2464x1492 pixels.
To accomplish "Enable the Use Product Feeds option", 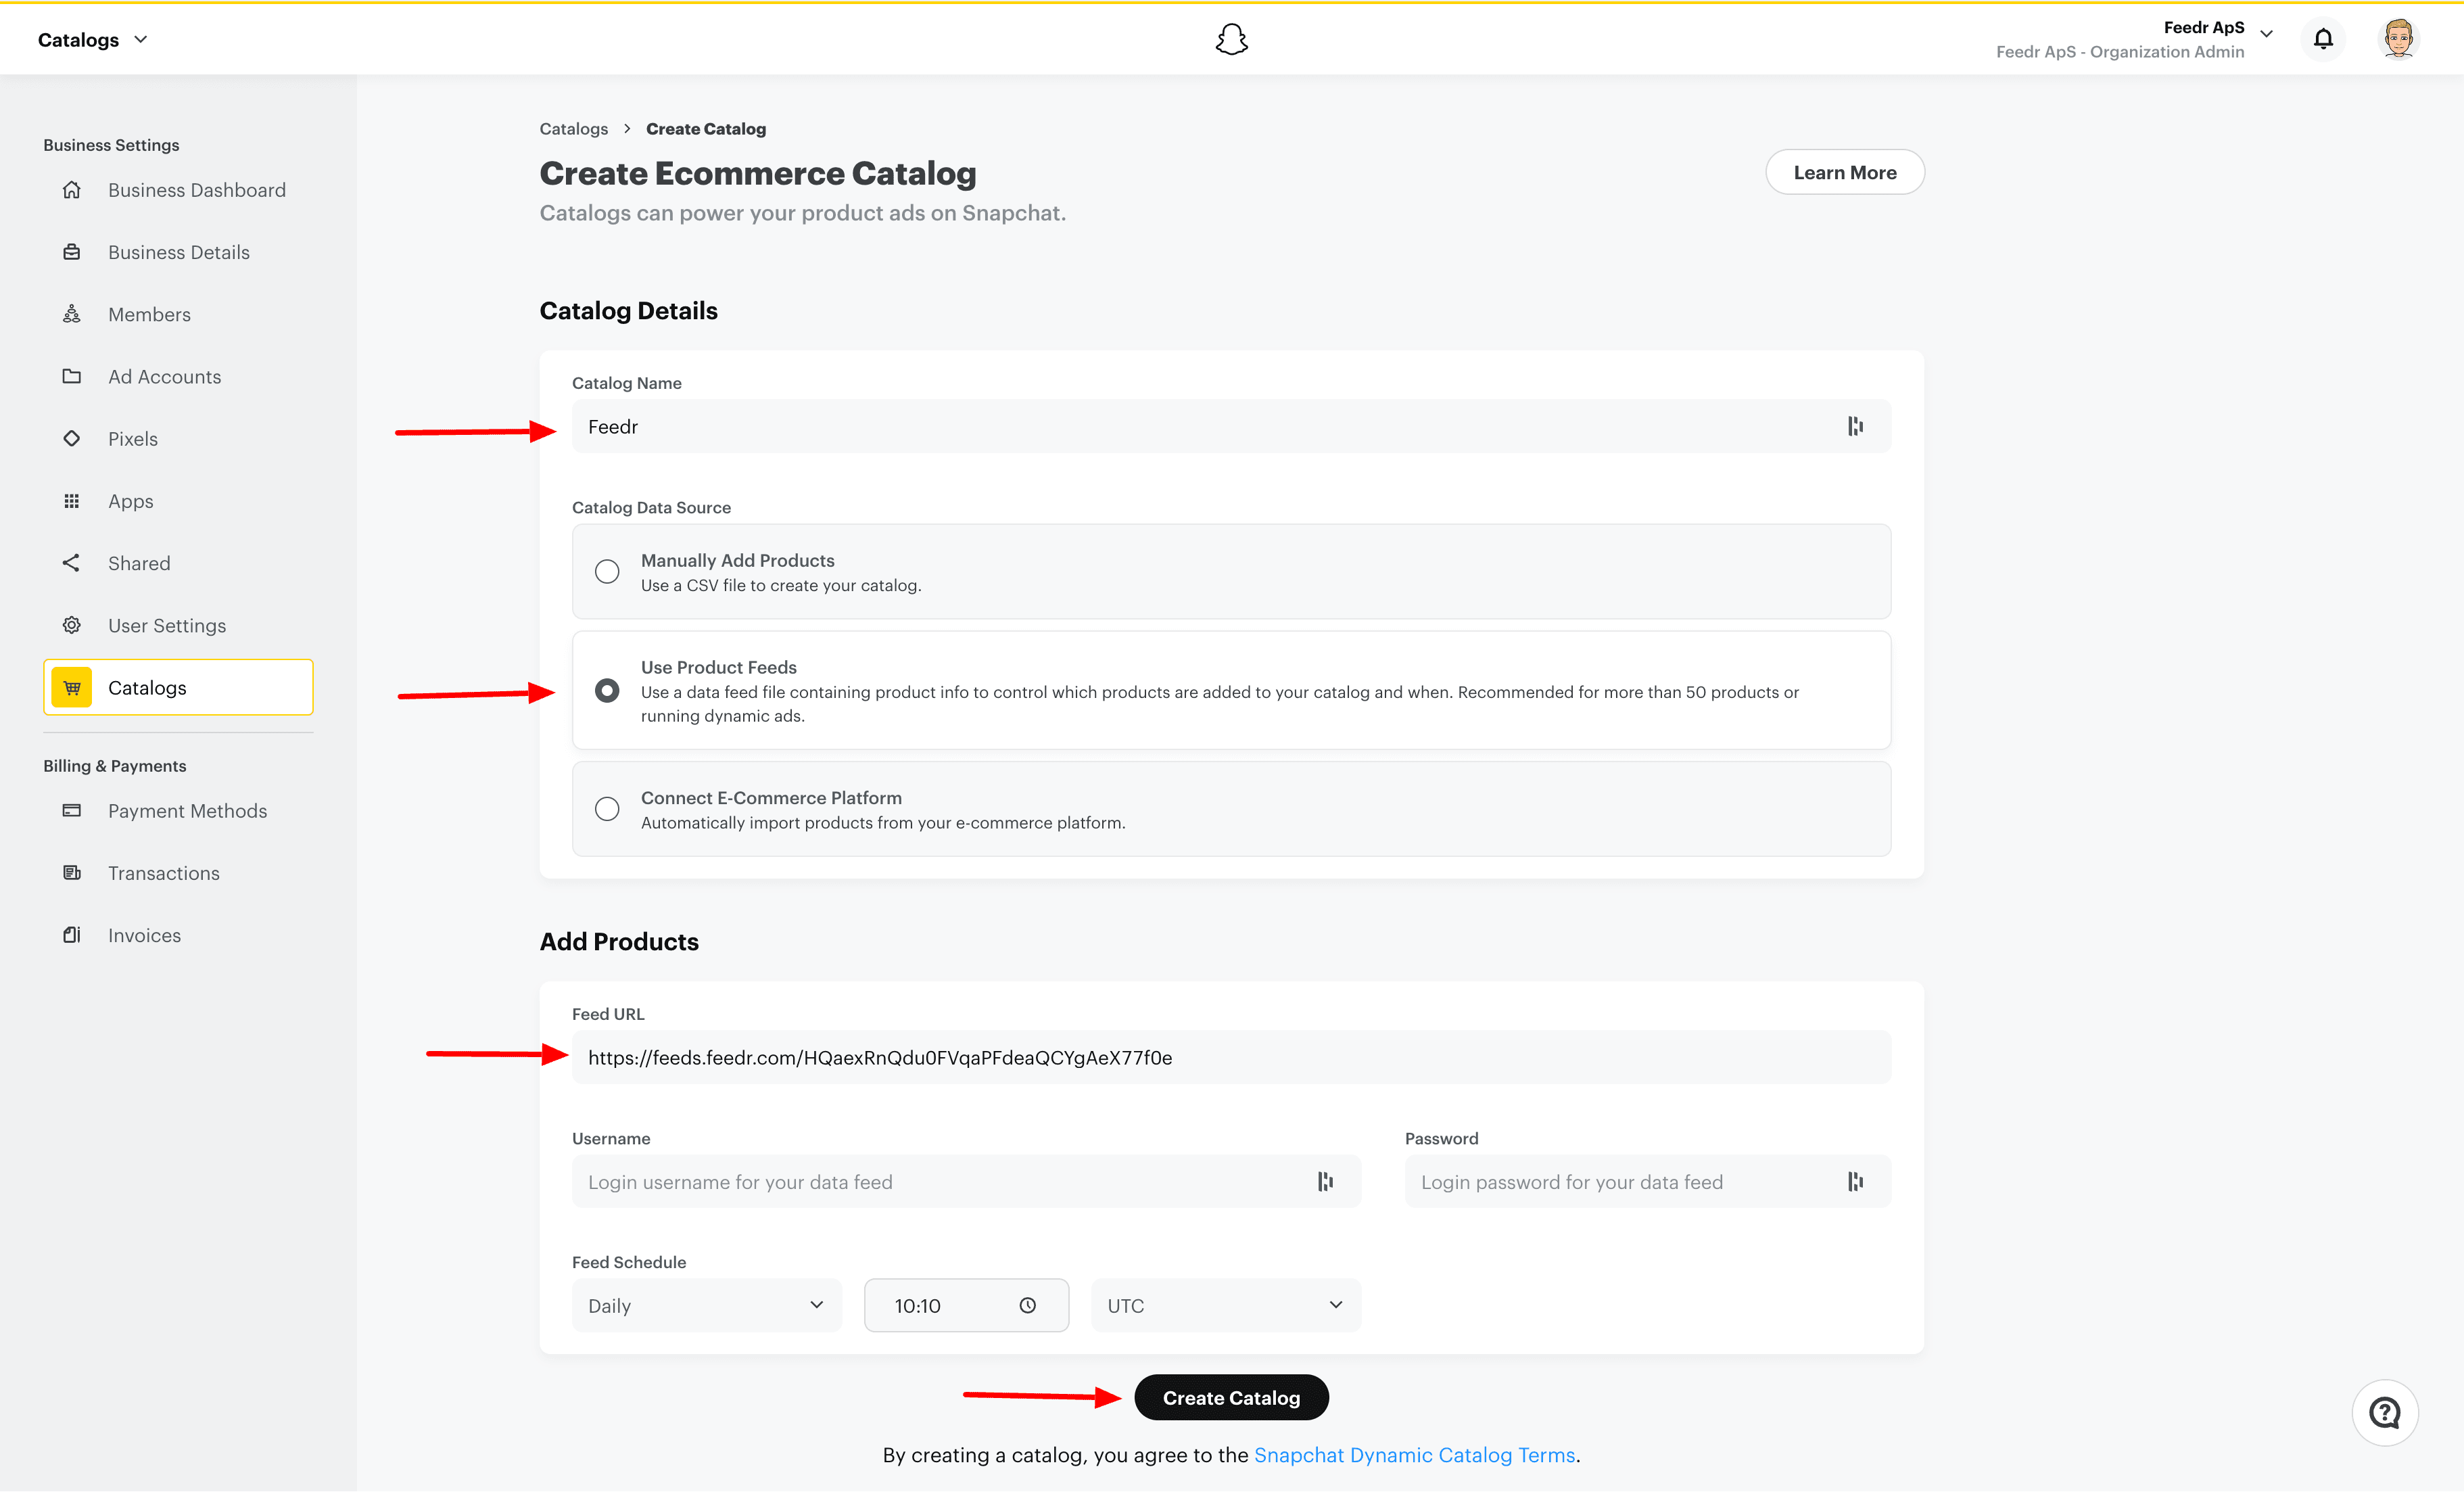I will [607, 690].
